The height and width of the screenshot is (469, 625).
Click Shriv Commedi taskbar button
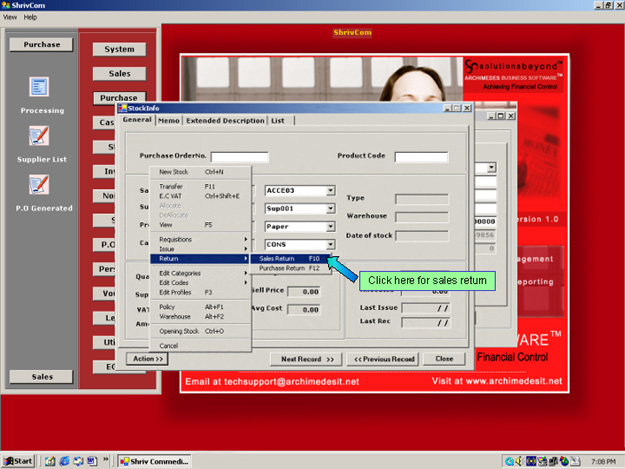[155, 461]
